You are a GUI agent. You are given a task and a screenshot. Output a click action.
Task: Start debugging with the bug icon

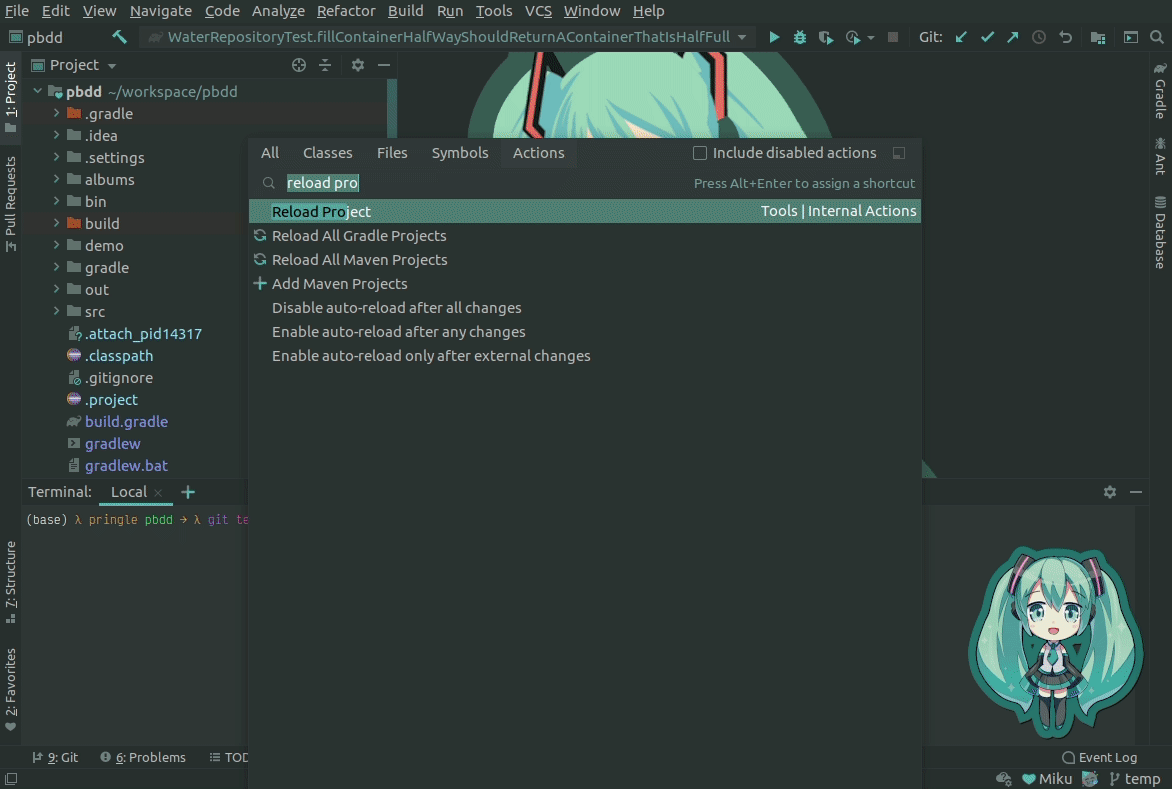(x=800, y=37)
